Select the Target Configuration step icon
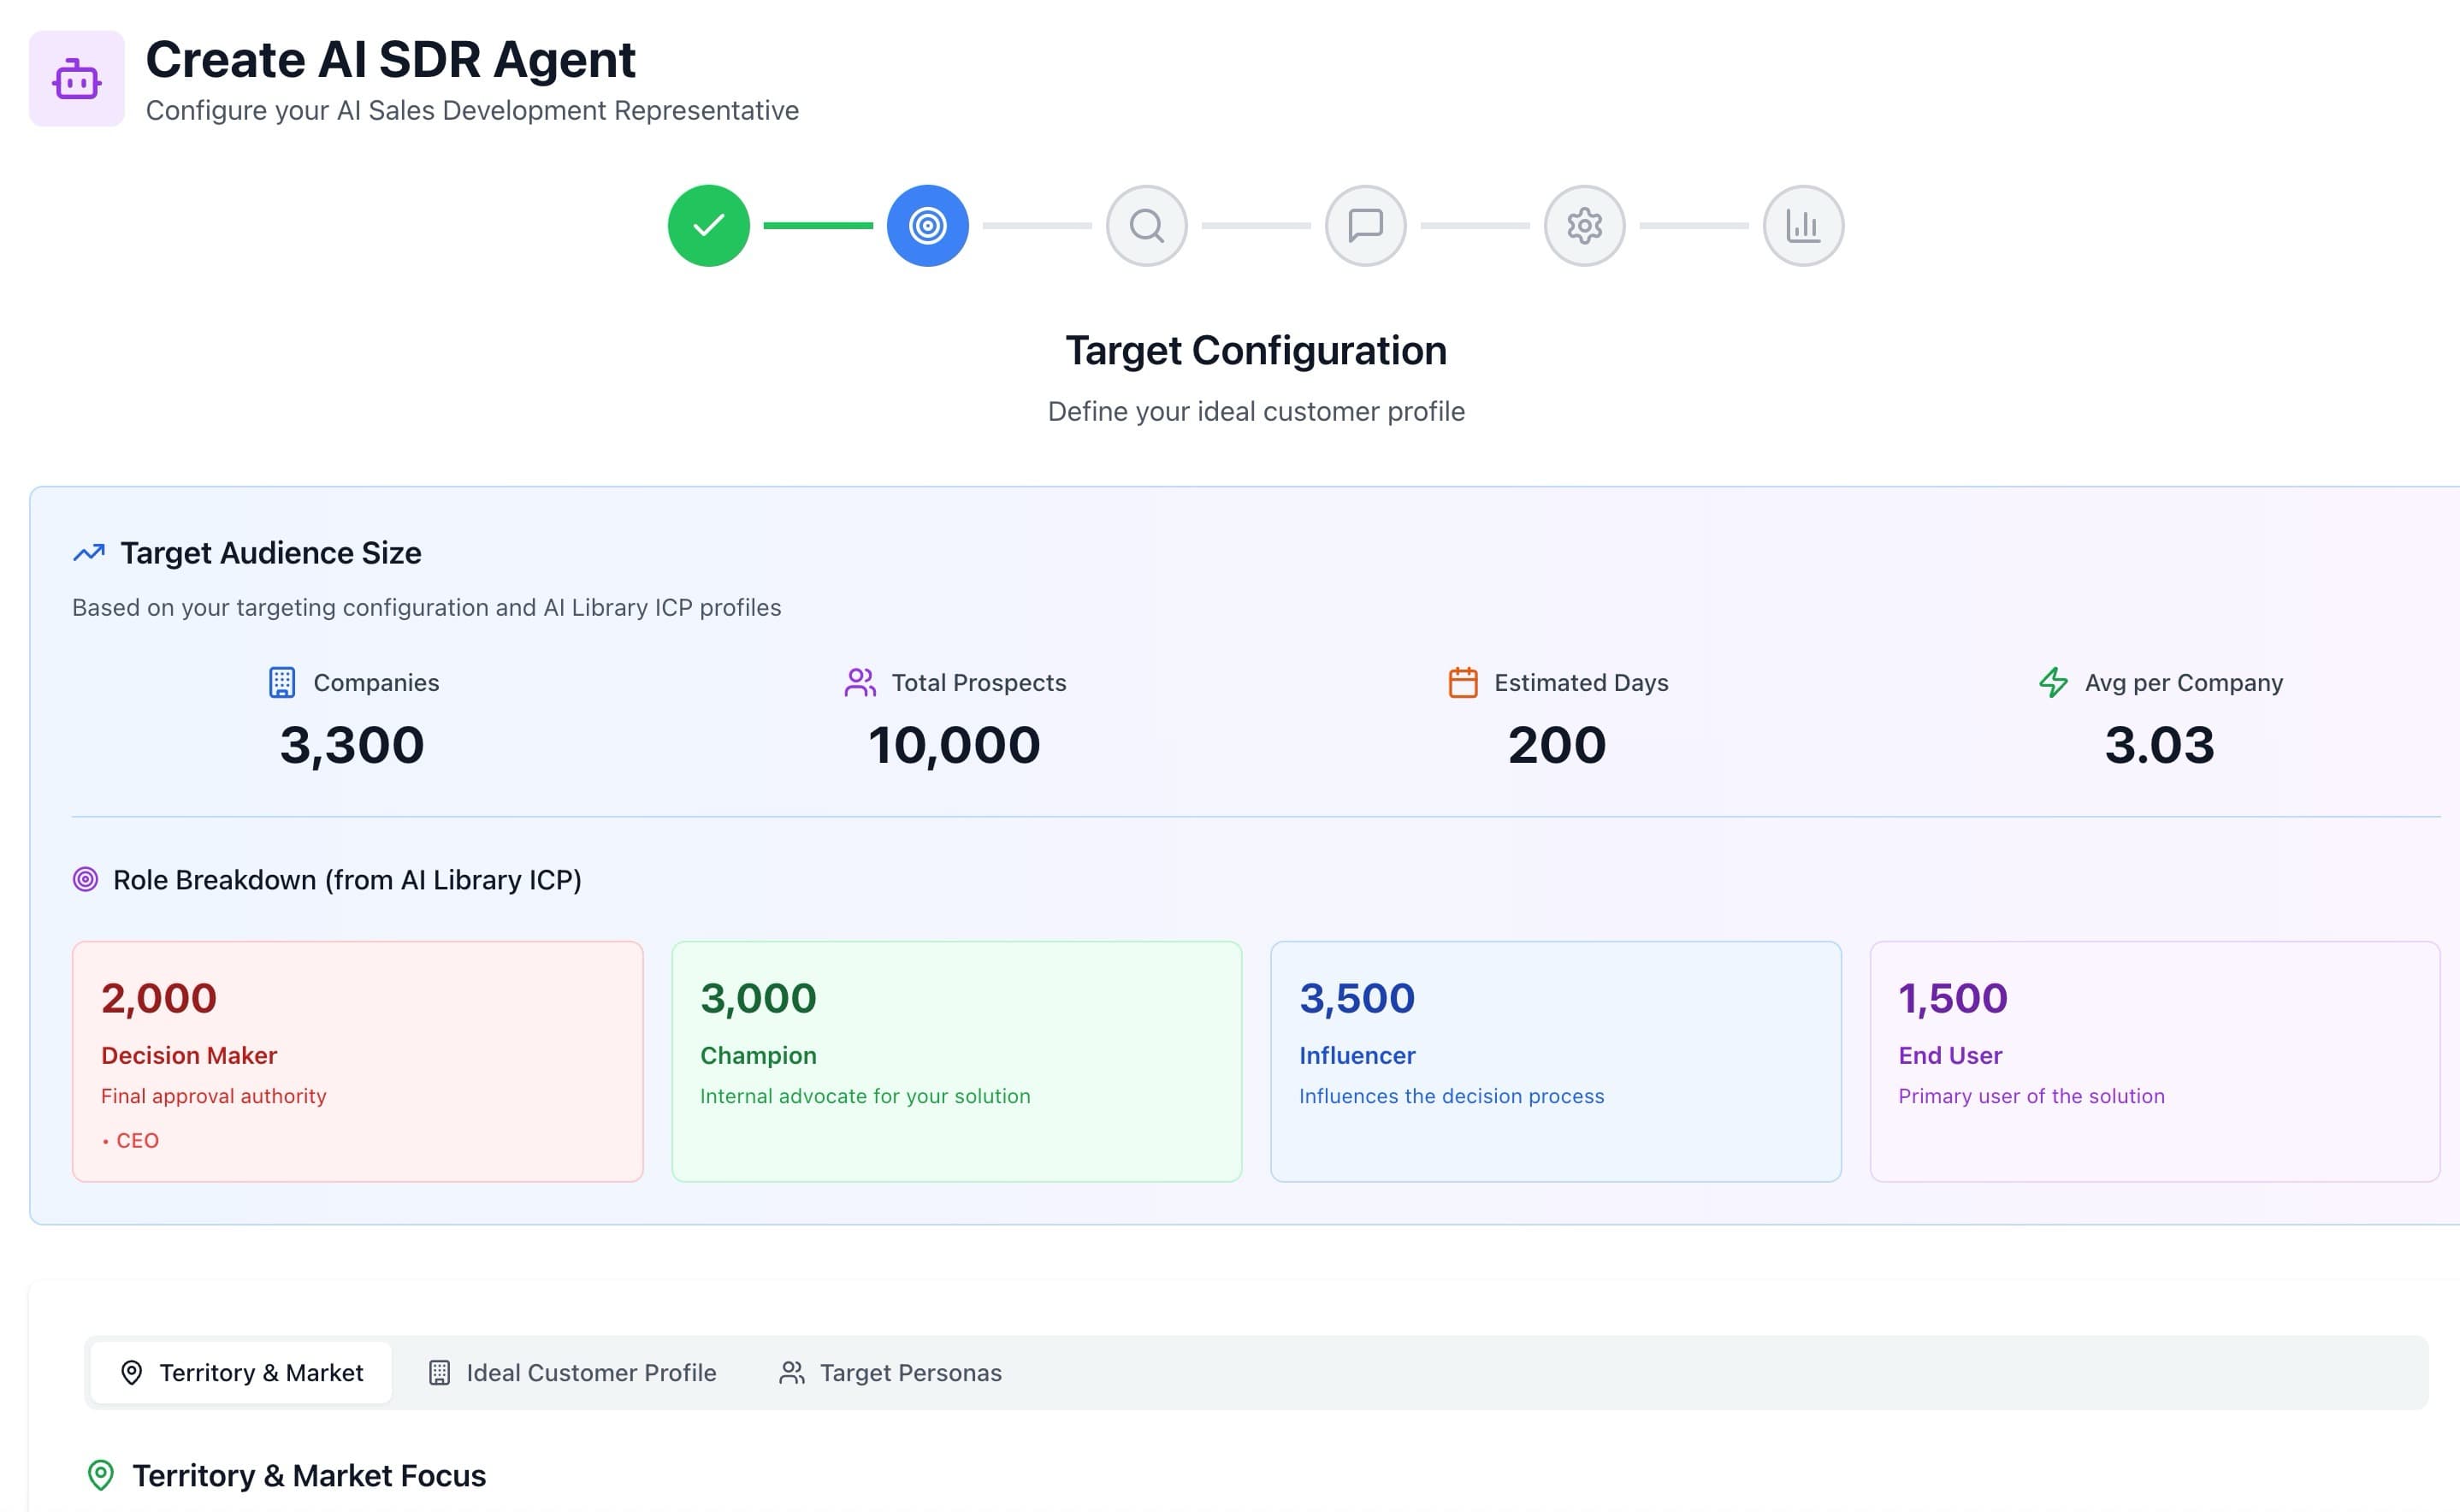The width and height of the screenshot is (2460, 1512). click(x=928, y=226)
